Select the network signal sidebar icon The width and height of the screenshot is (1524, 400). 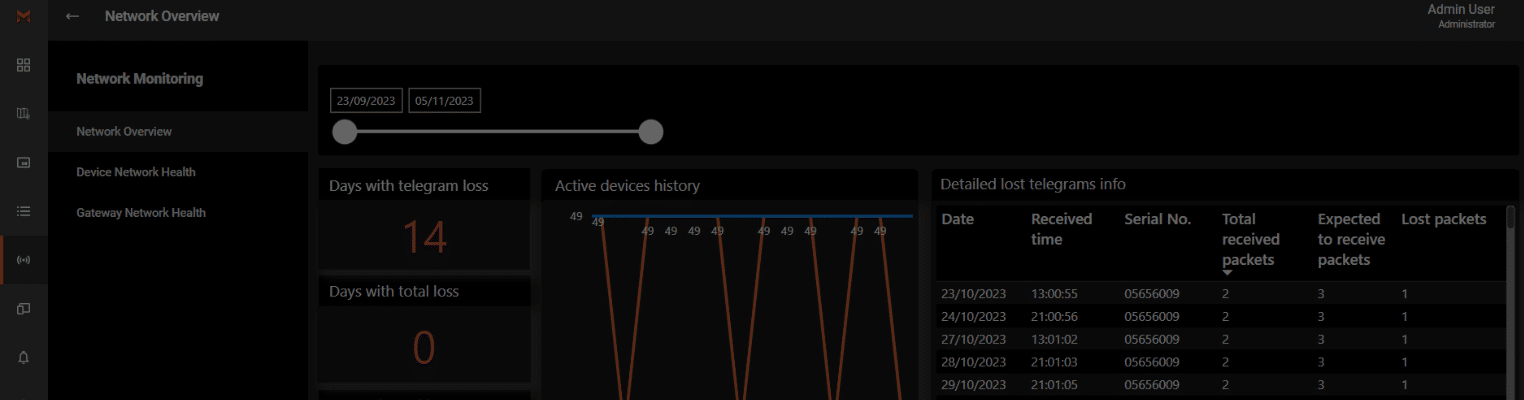coord(24,260)
